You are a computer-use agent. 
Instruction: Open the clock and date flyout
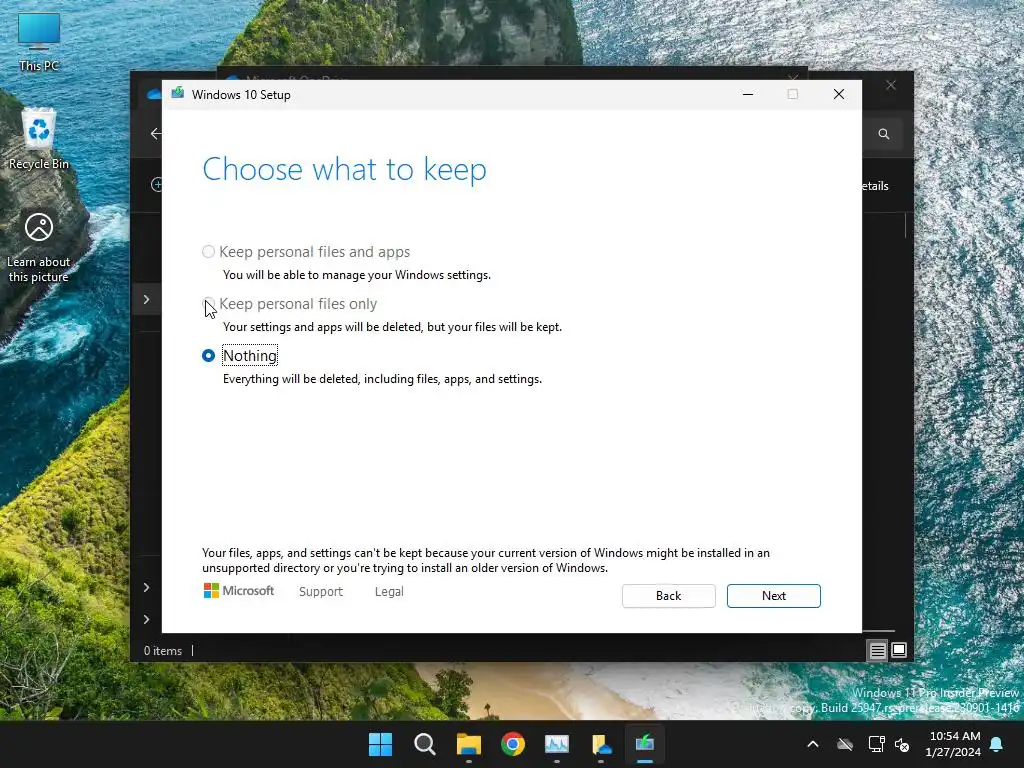pos(953,744)
